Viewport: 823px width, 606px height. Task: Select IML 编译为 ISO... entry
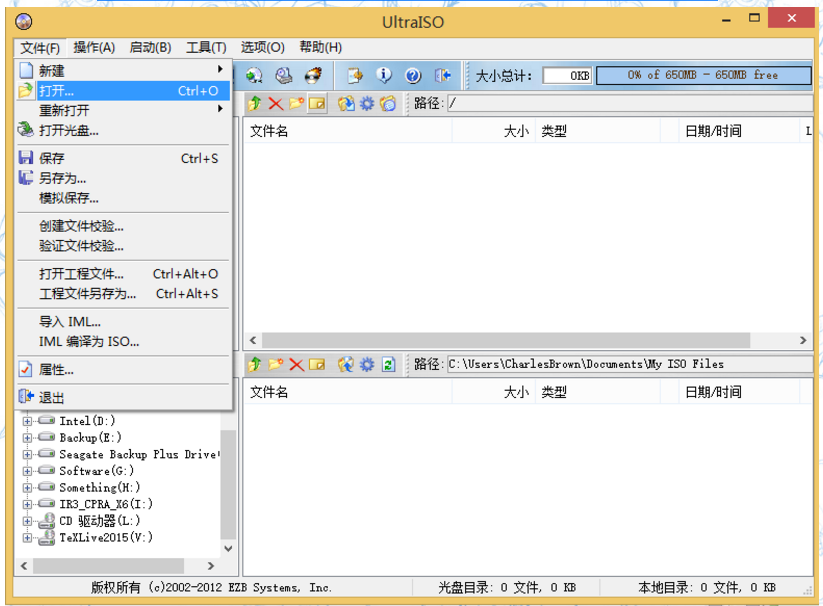point(123,342)
